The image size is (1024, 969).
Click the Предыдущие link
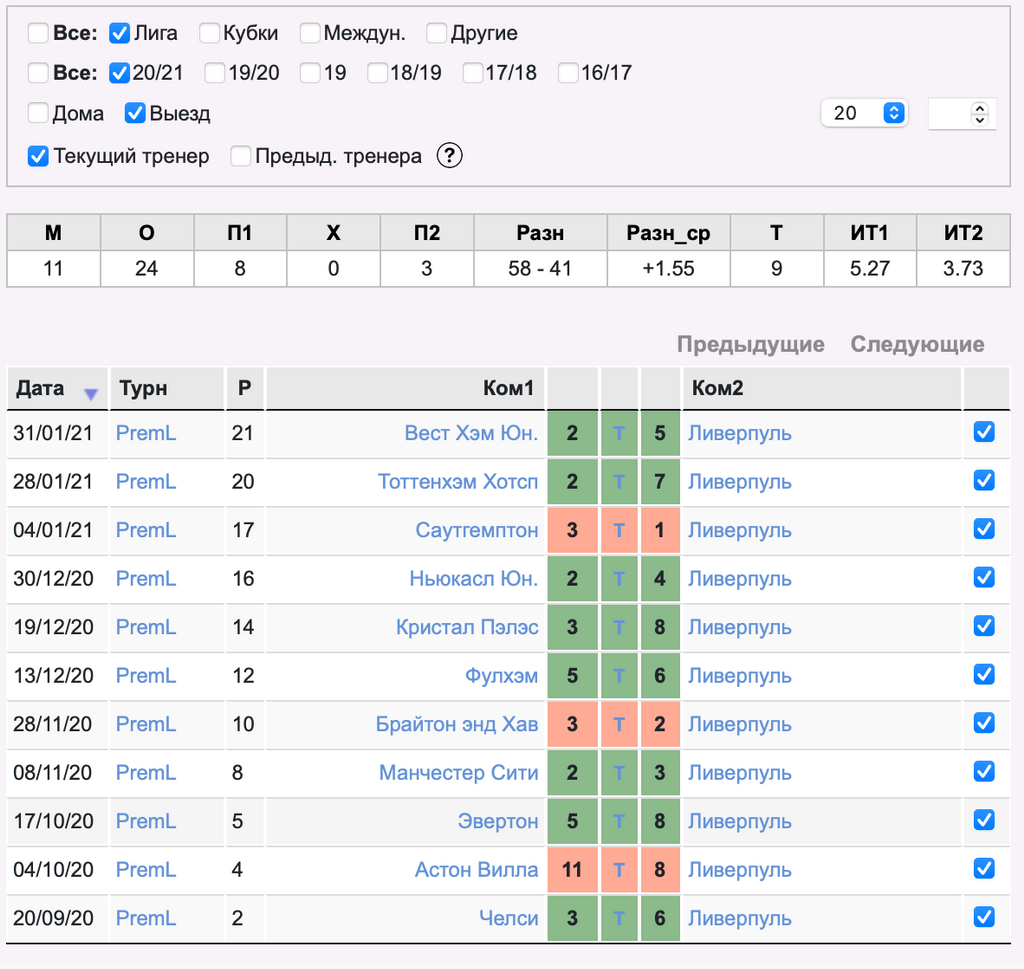click(750, 344)
